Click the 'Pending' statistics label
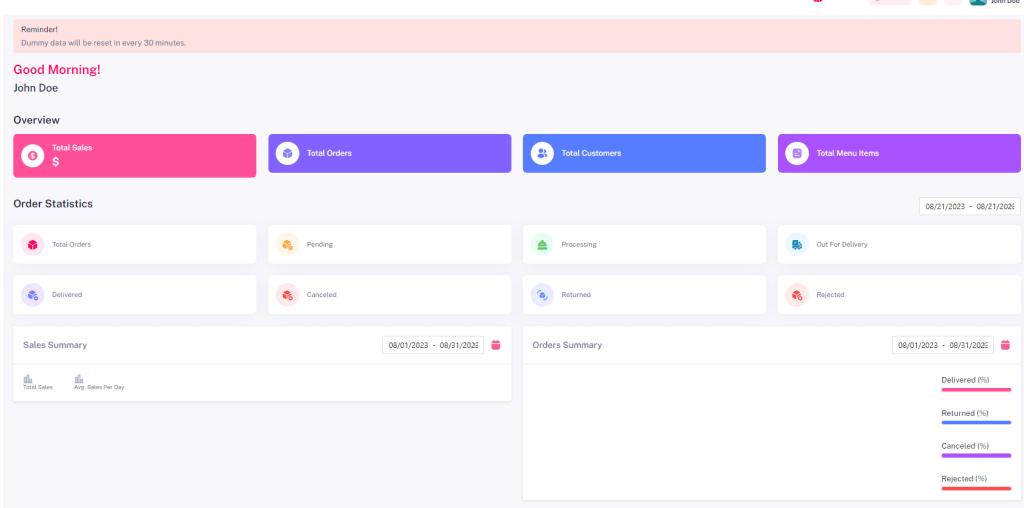Screen dimensions: 1024x508 click(x=320, y=245)
